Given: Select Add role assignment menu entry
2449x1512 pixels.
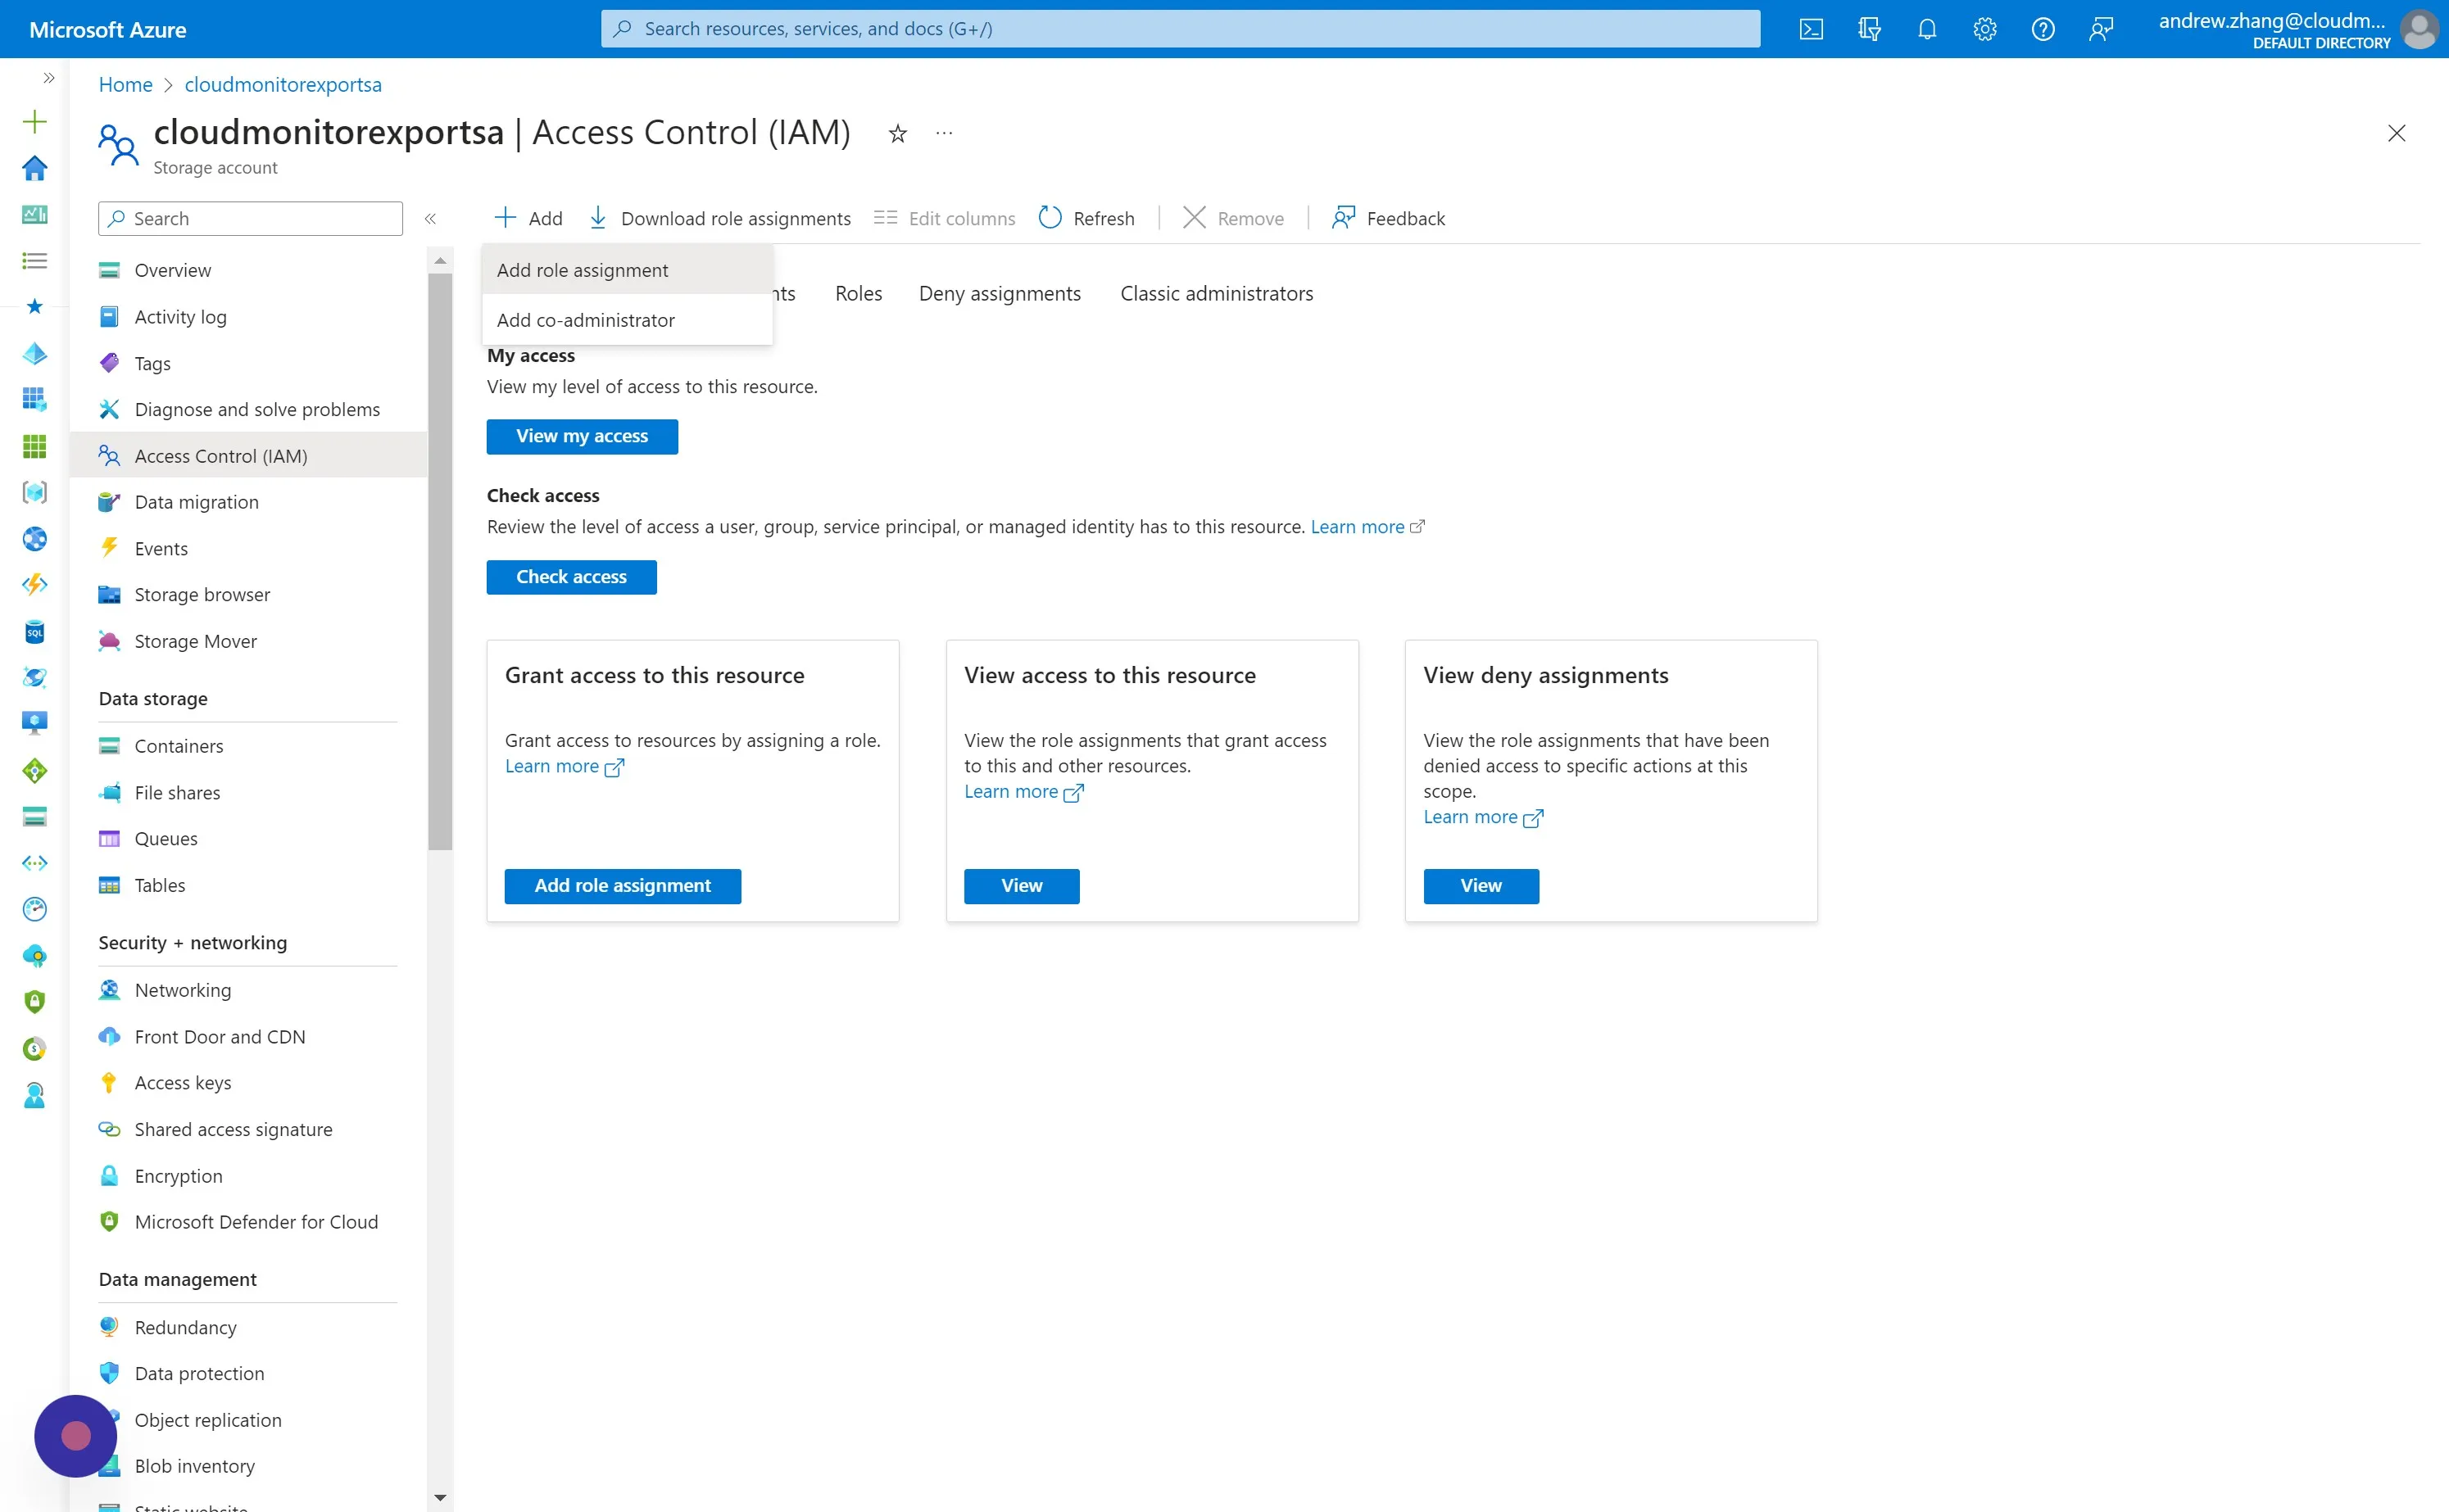Looking at the screenshot, I should (627, 270).
